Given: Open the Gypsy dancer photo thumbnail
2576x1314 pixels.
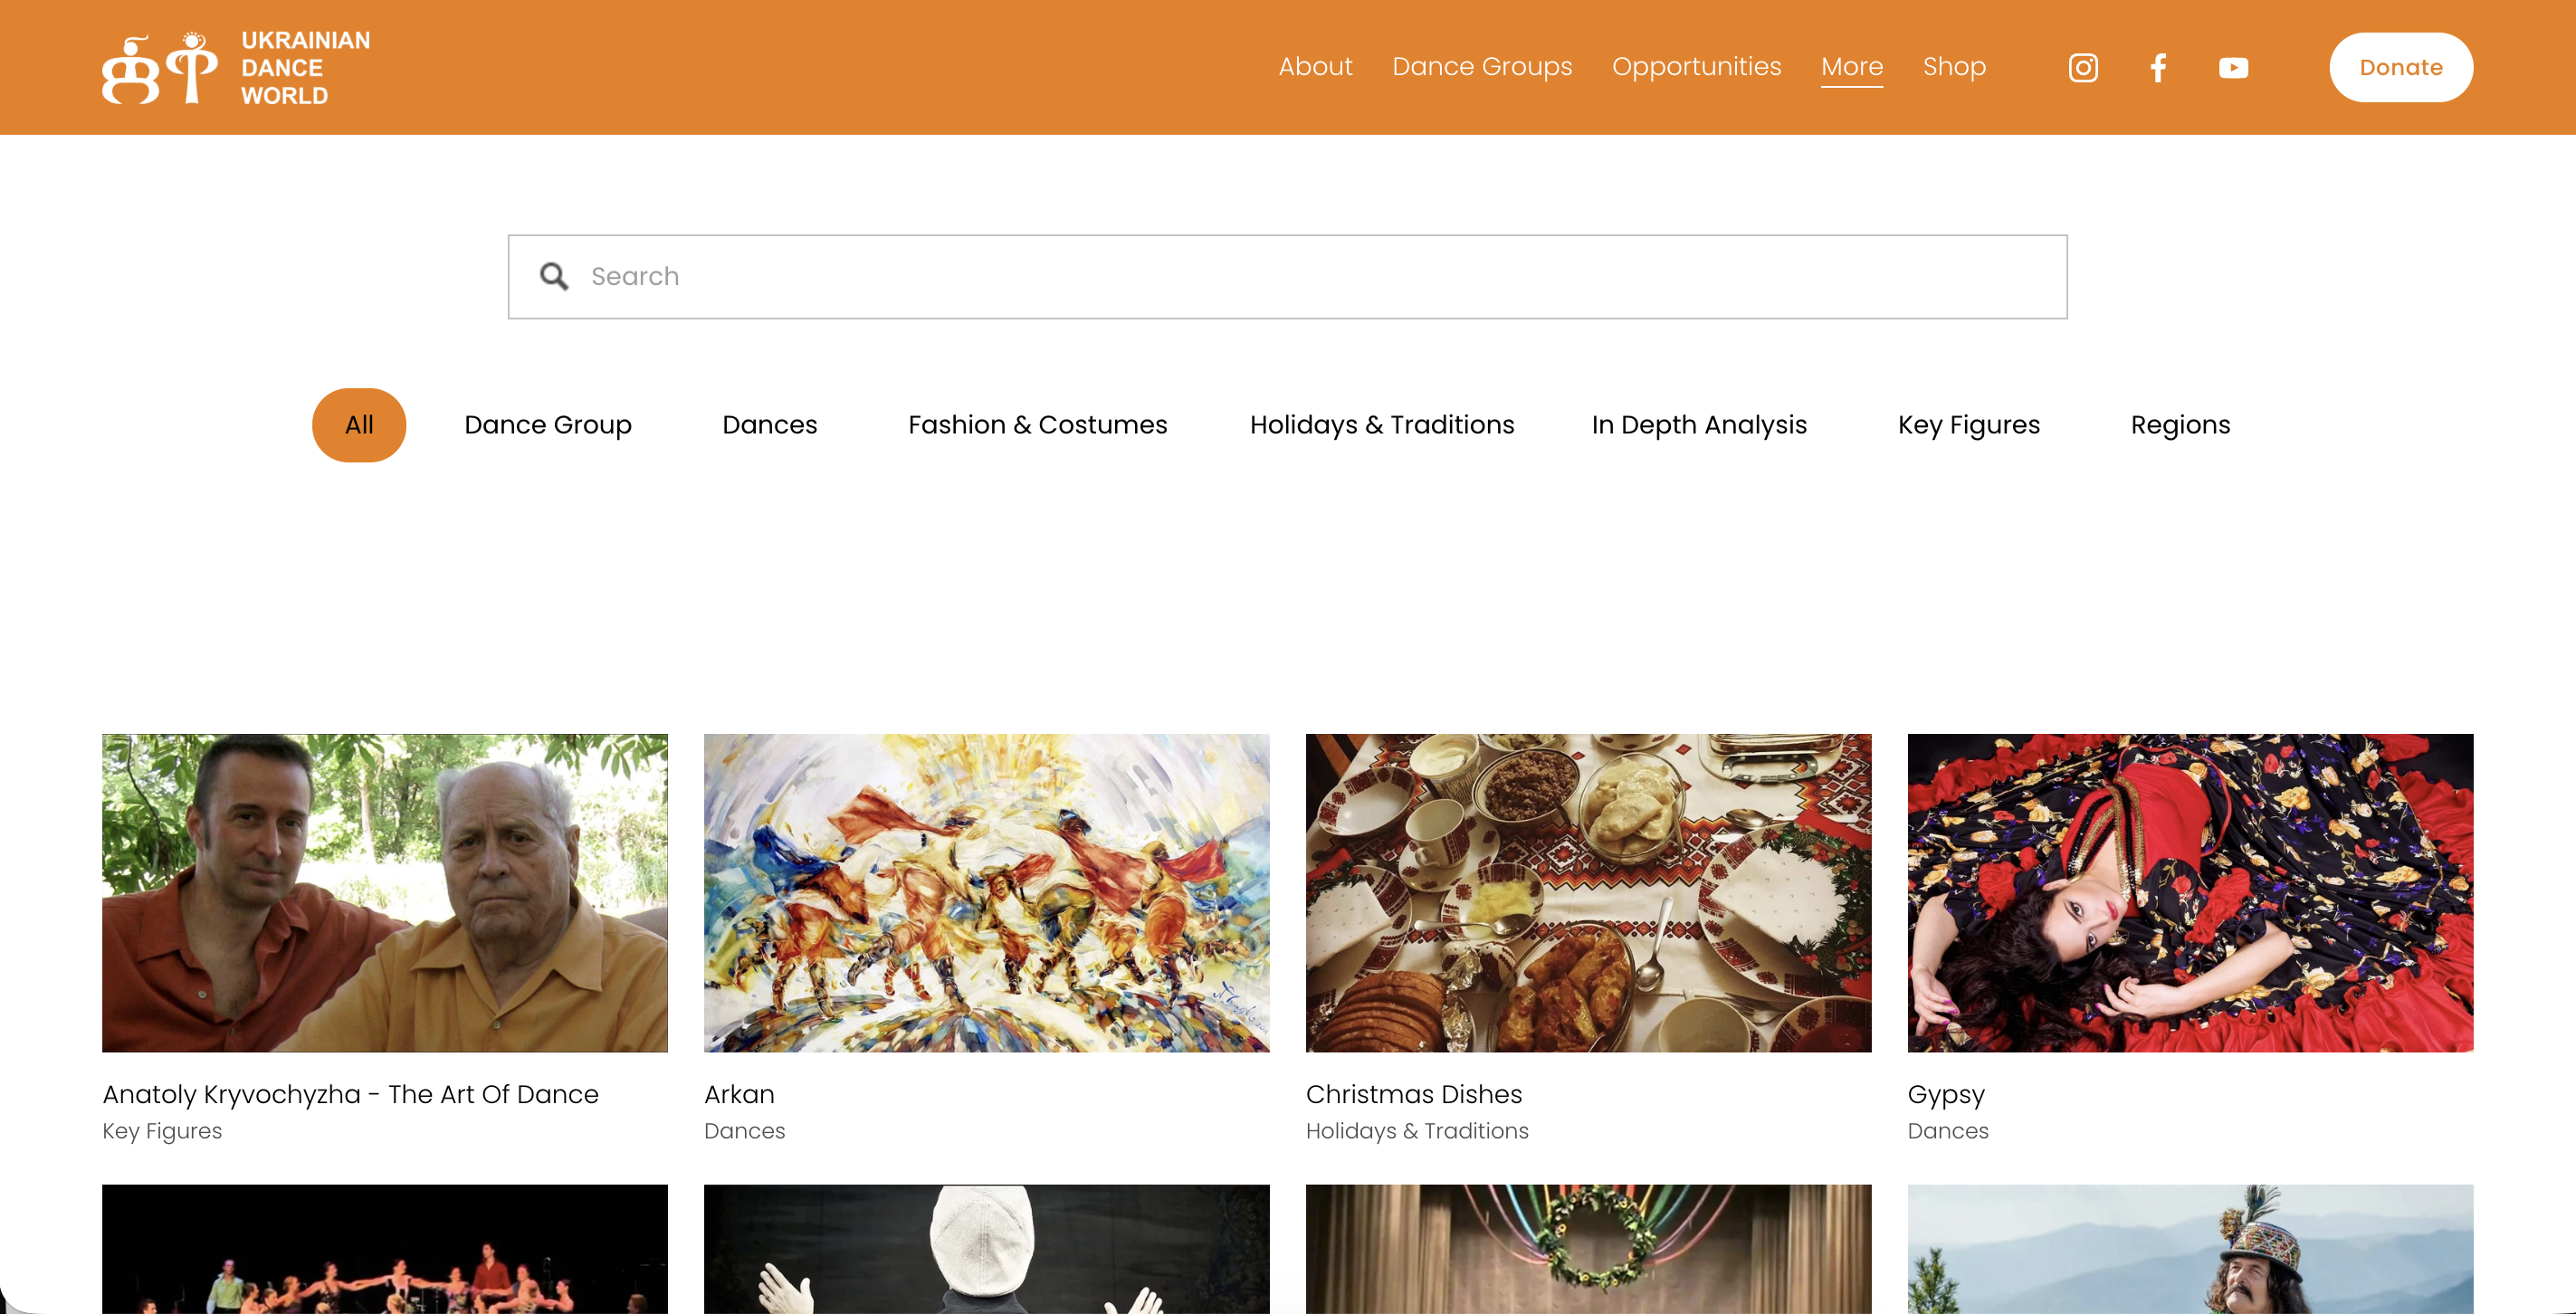Looking at the screenshot, I should tap(2190, 893).
